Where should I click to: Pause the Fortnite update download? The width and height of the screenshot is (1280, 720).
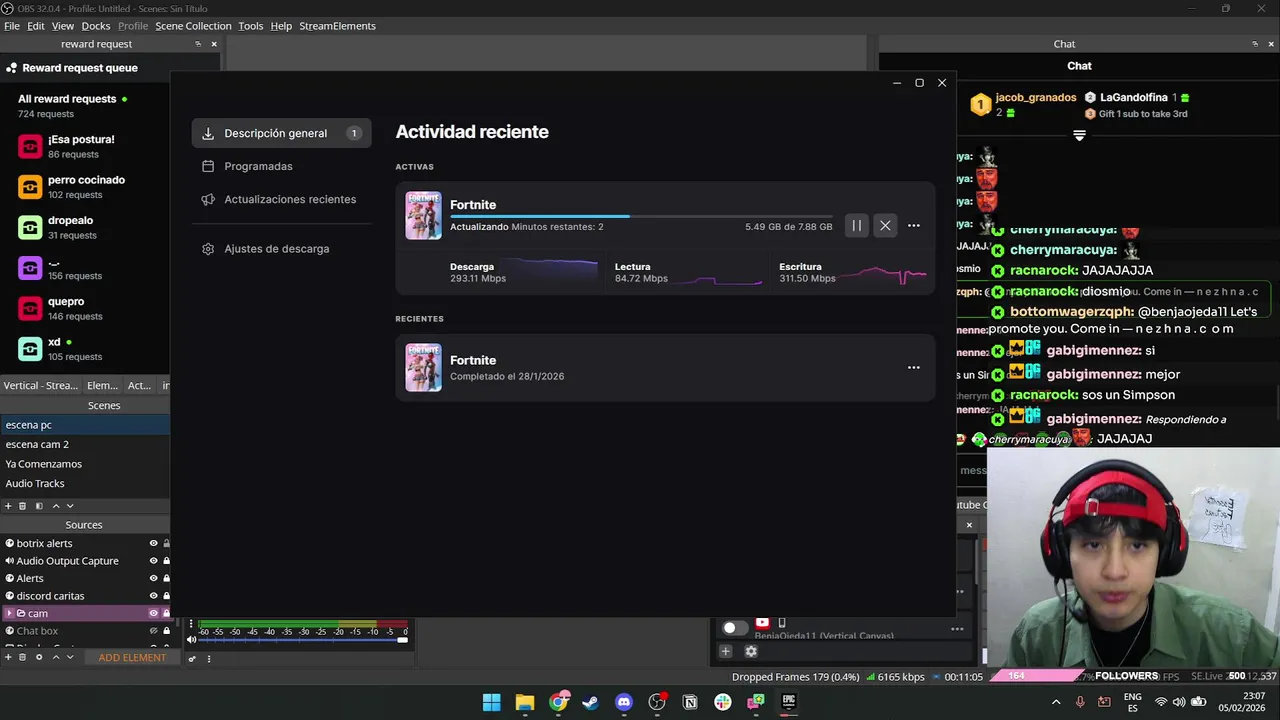click(856, 226)
